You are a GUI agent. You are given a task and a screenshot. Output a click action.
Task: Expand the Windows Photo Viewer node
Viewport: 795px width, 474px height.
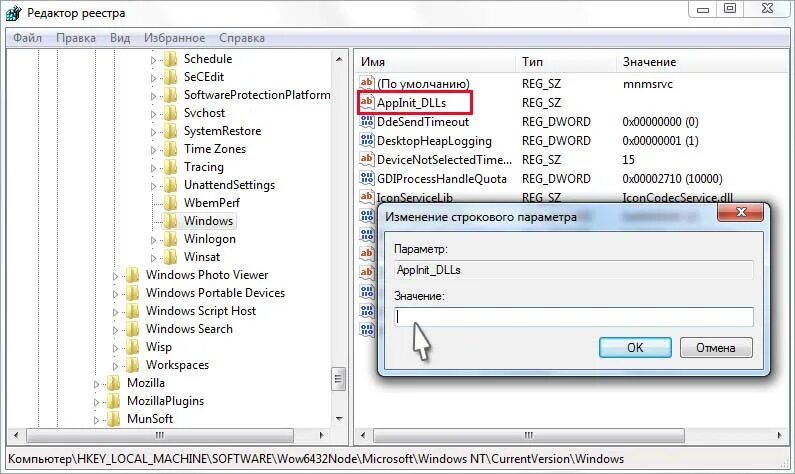click(116, 276)
